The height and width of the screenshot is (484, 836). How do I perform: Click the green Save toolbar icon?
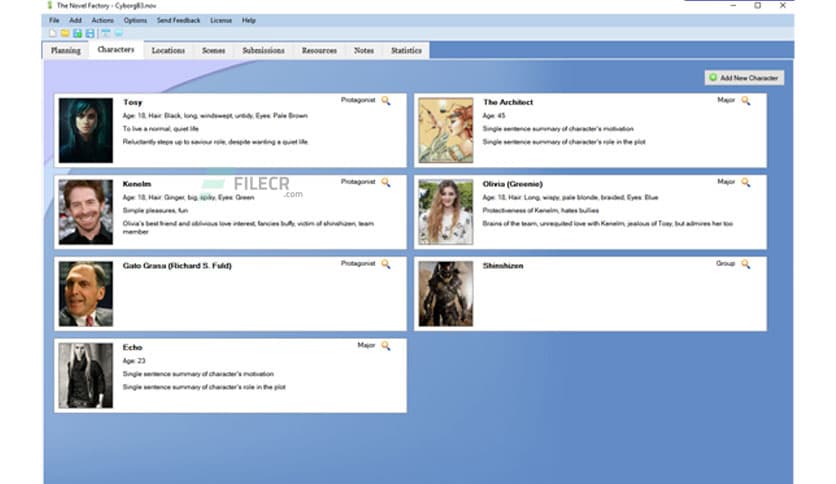(x=77, y=34)
